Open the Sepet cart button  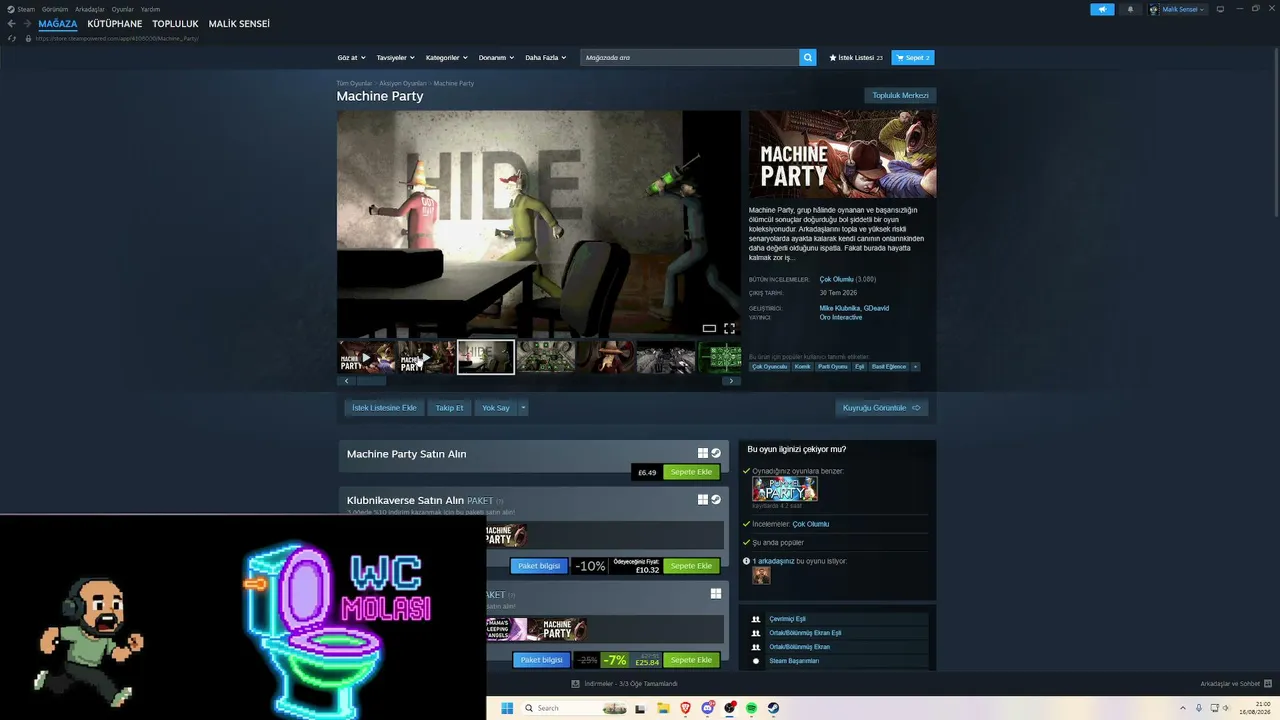(x=913, y=58)
